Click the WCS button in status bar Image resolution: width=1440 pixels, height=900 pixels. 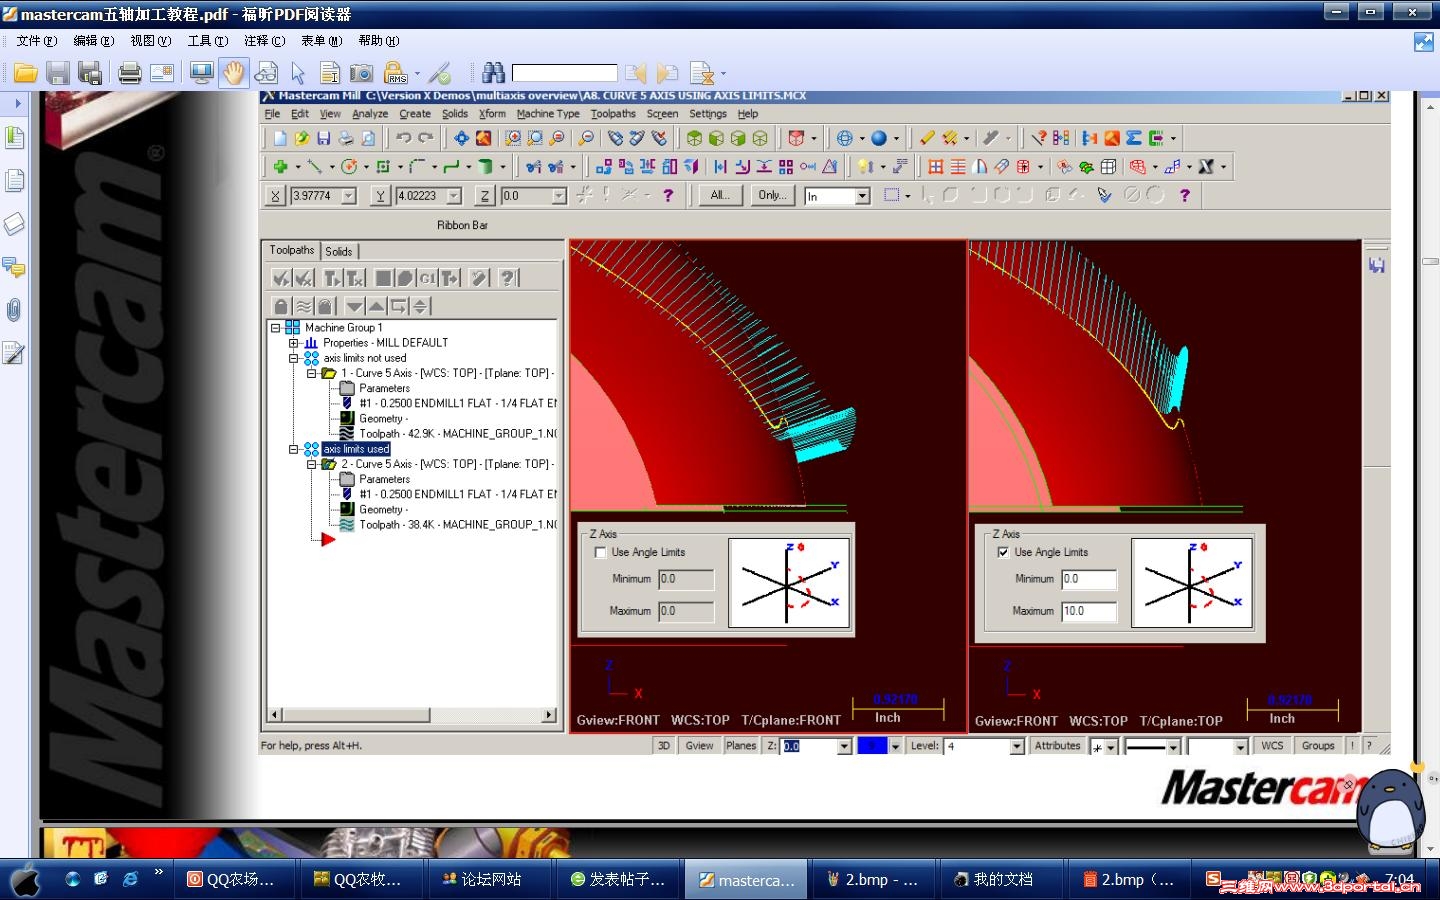point(1272,746)
